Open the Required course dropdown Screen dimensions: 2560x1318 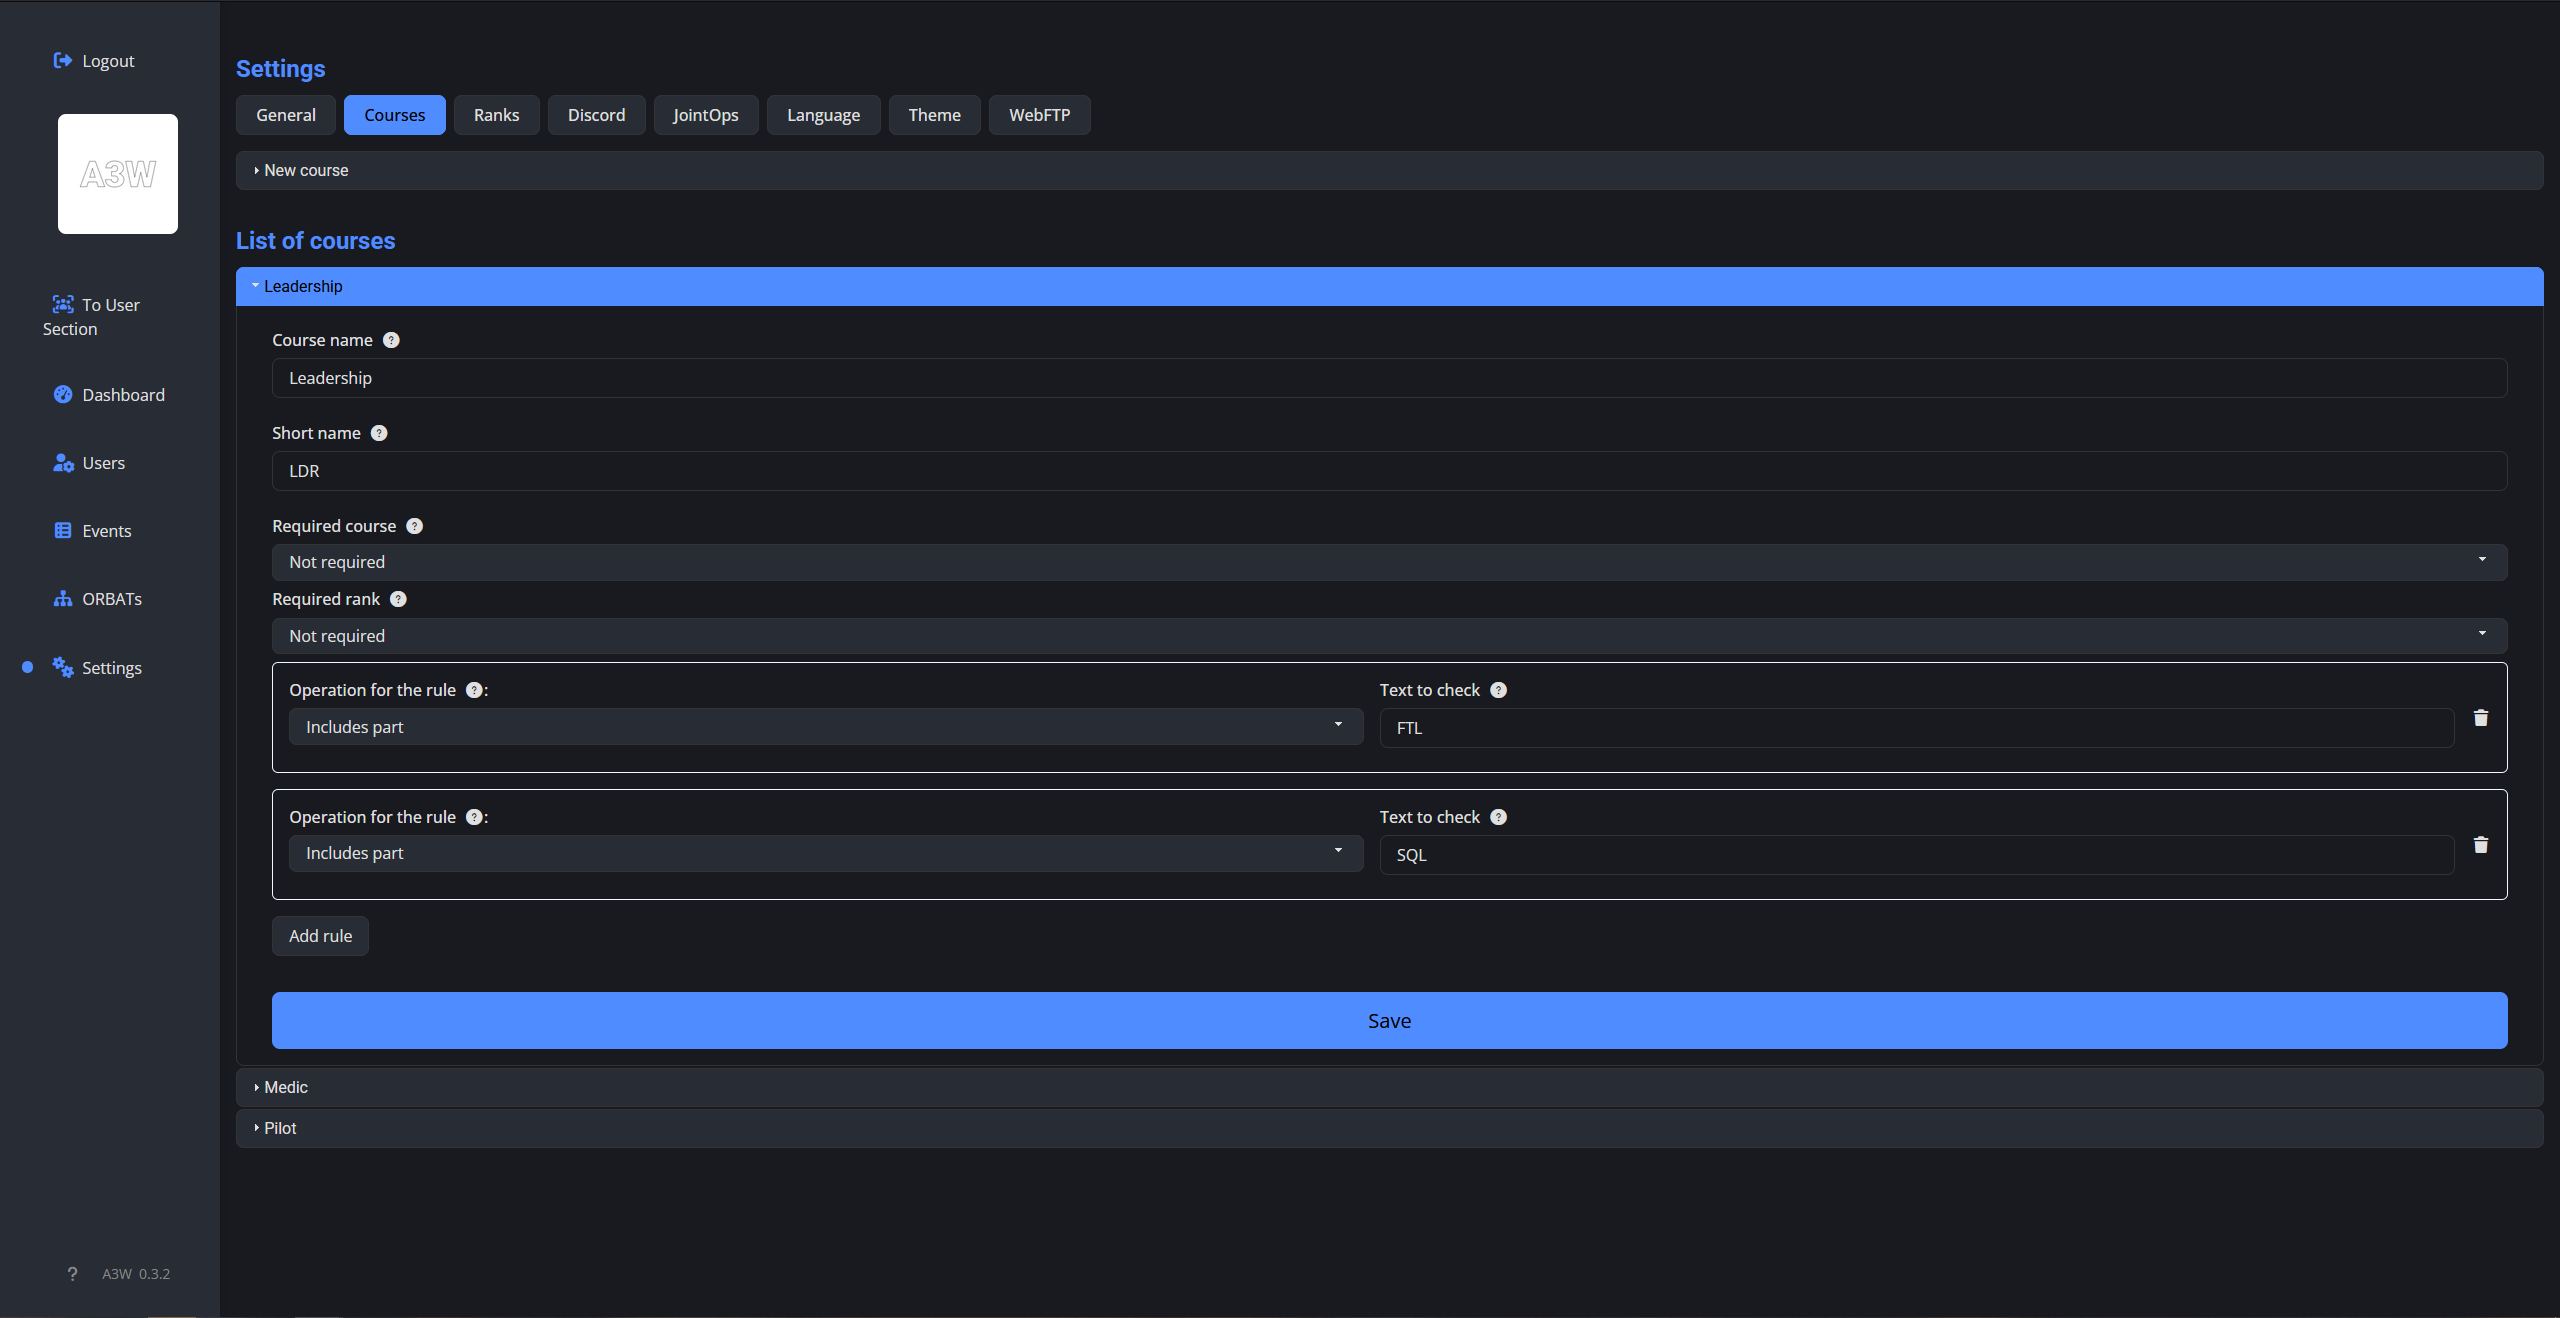coord(1388,562)
